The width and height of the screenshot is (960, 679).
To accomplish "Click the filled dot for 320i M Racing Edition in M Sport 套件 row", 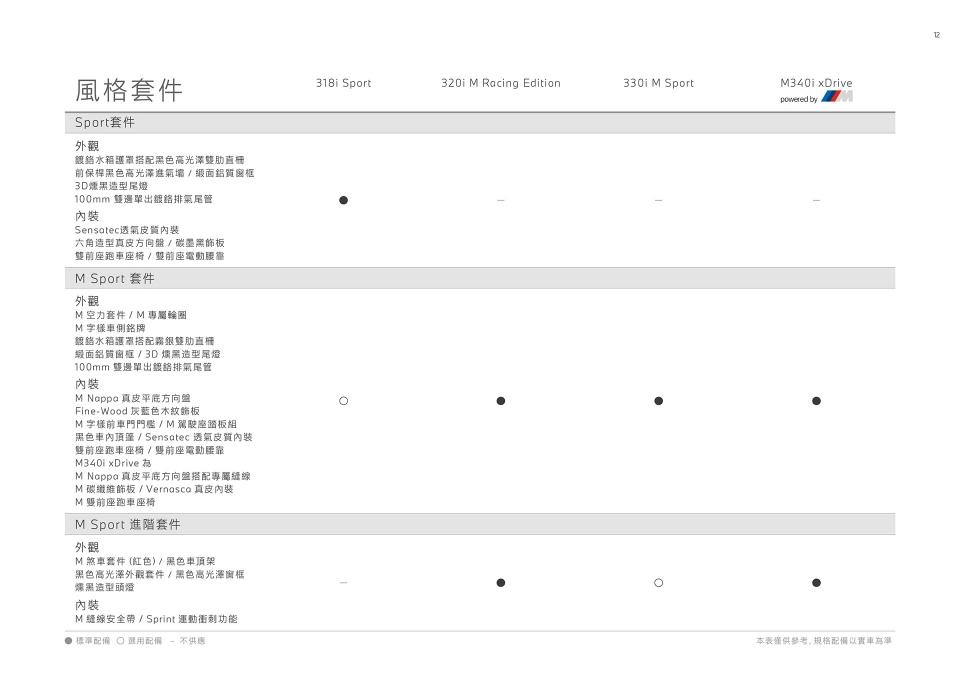I will pos(501,401).
